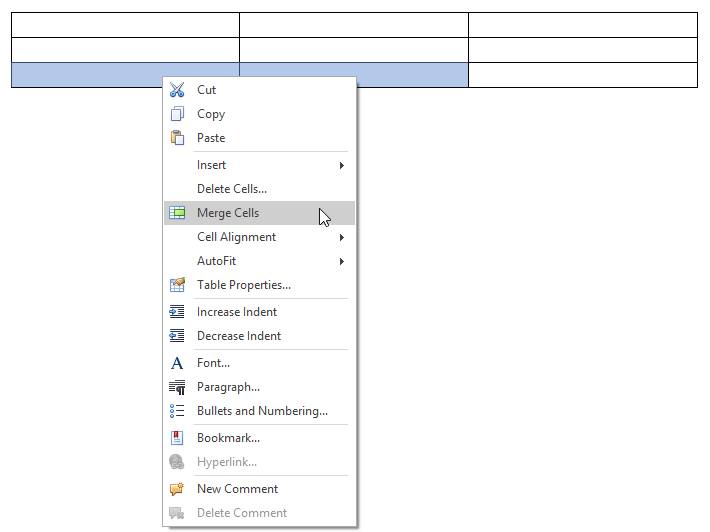
Task: Click the Copy pages icon
Action: click(177, 114)
